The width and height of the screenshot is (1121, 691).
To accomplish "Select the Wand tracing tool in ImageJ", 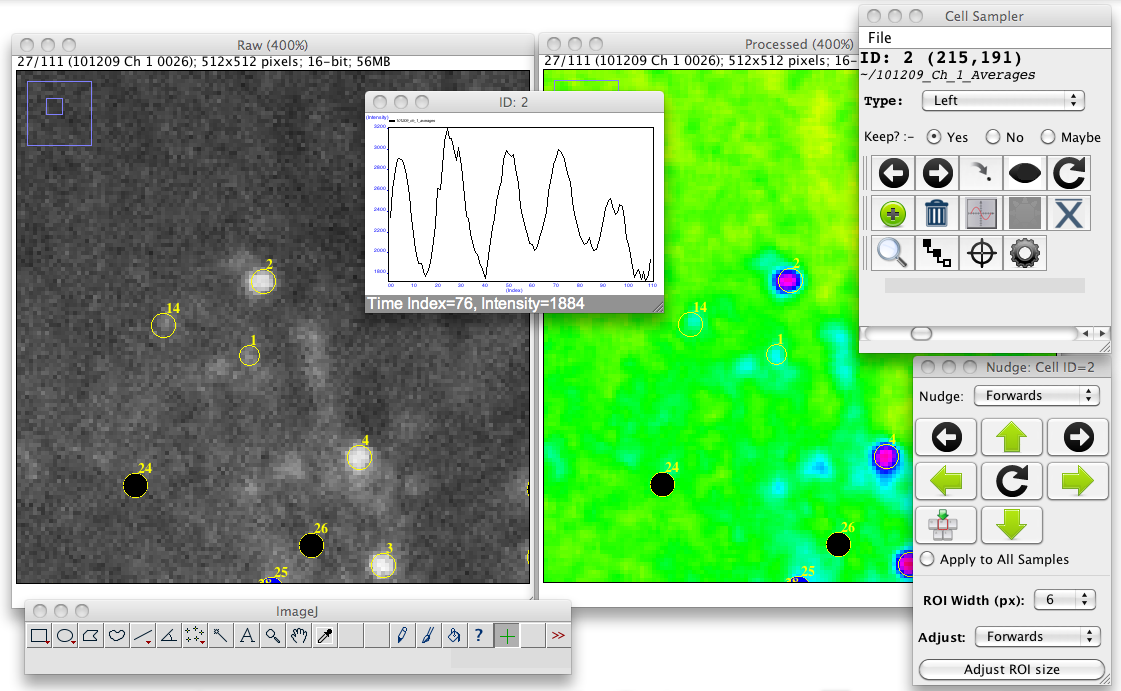I will (x=220, y=635).
